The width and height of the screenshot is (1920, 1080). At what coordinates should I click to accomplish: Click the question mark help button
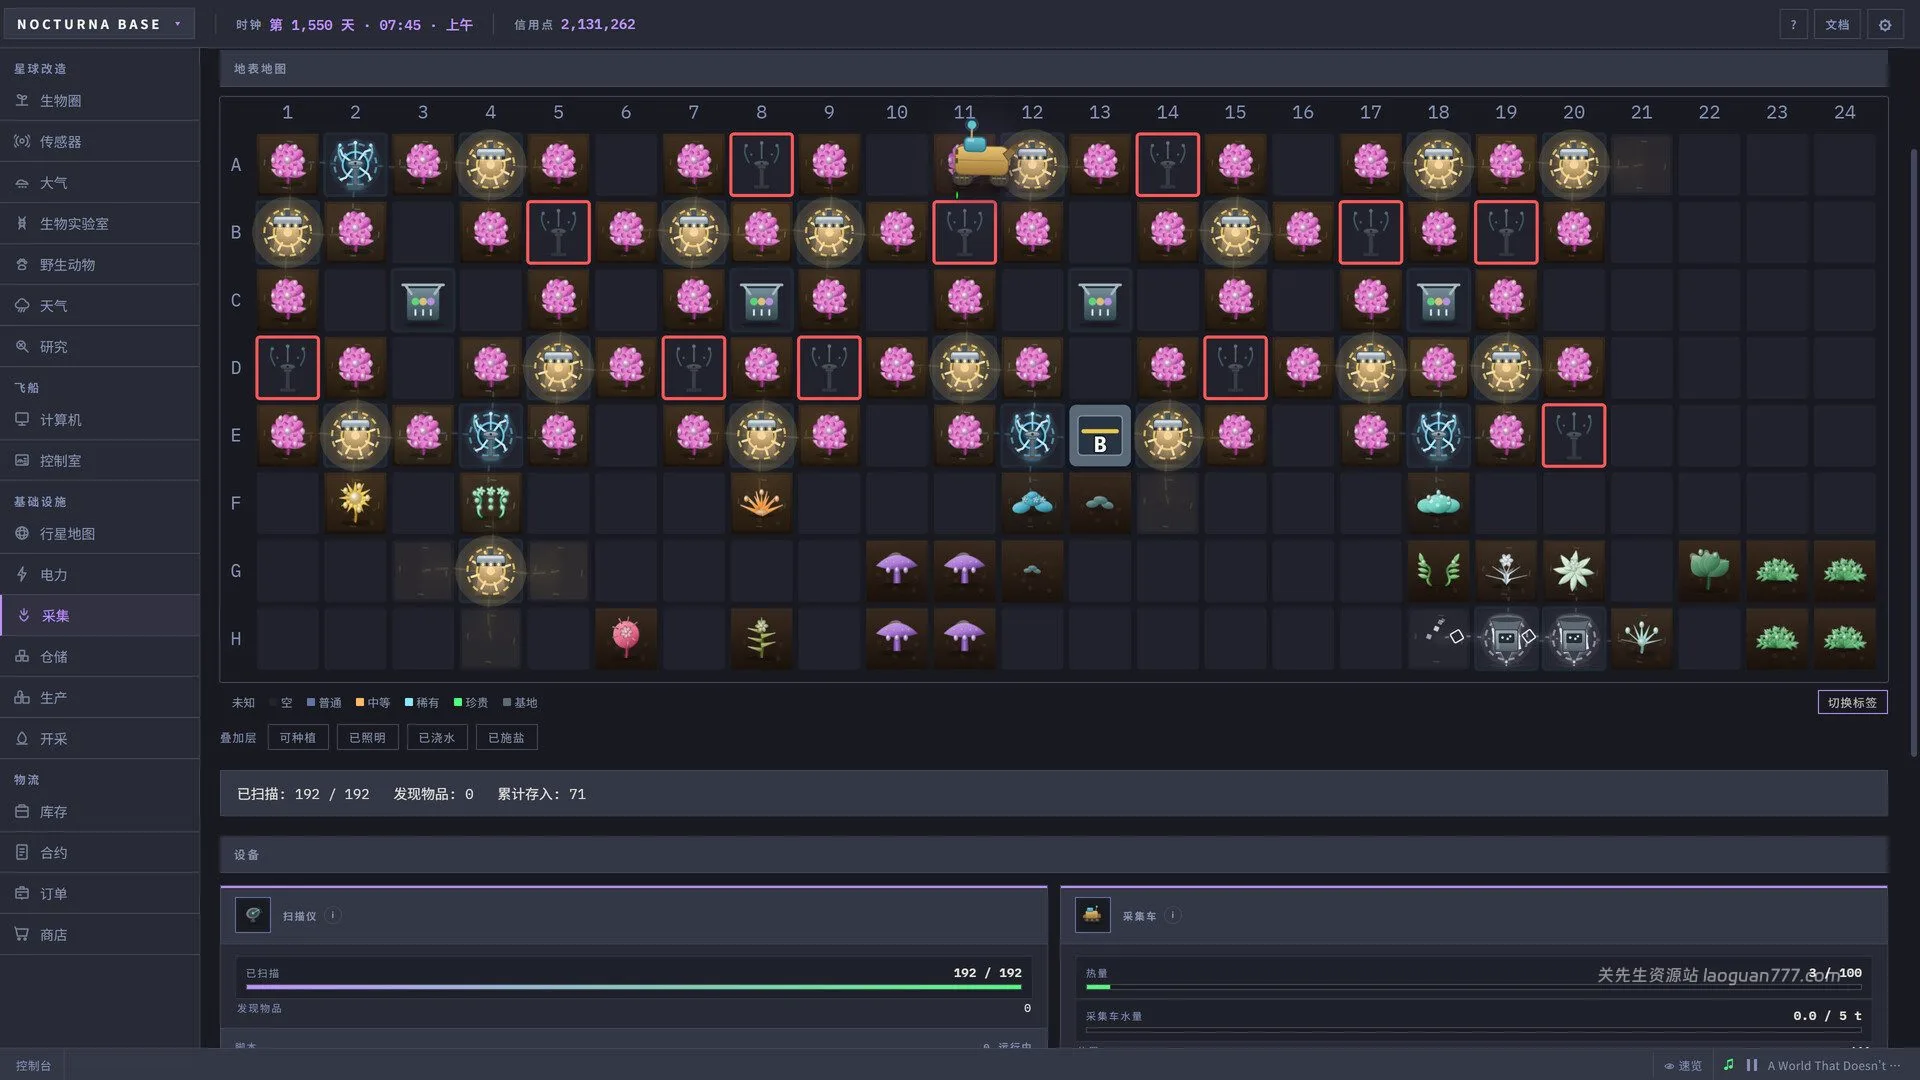click(x=1793, y=25)
